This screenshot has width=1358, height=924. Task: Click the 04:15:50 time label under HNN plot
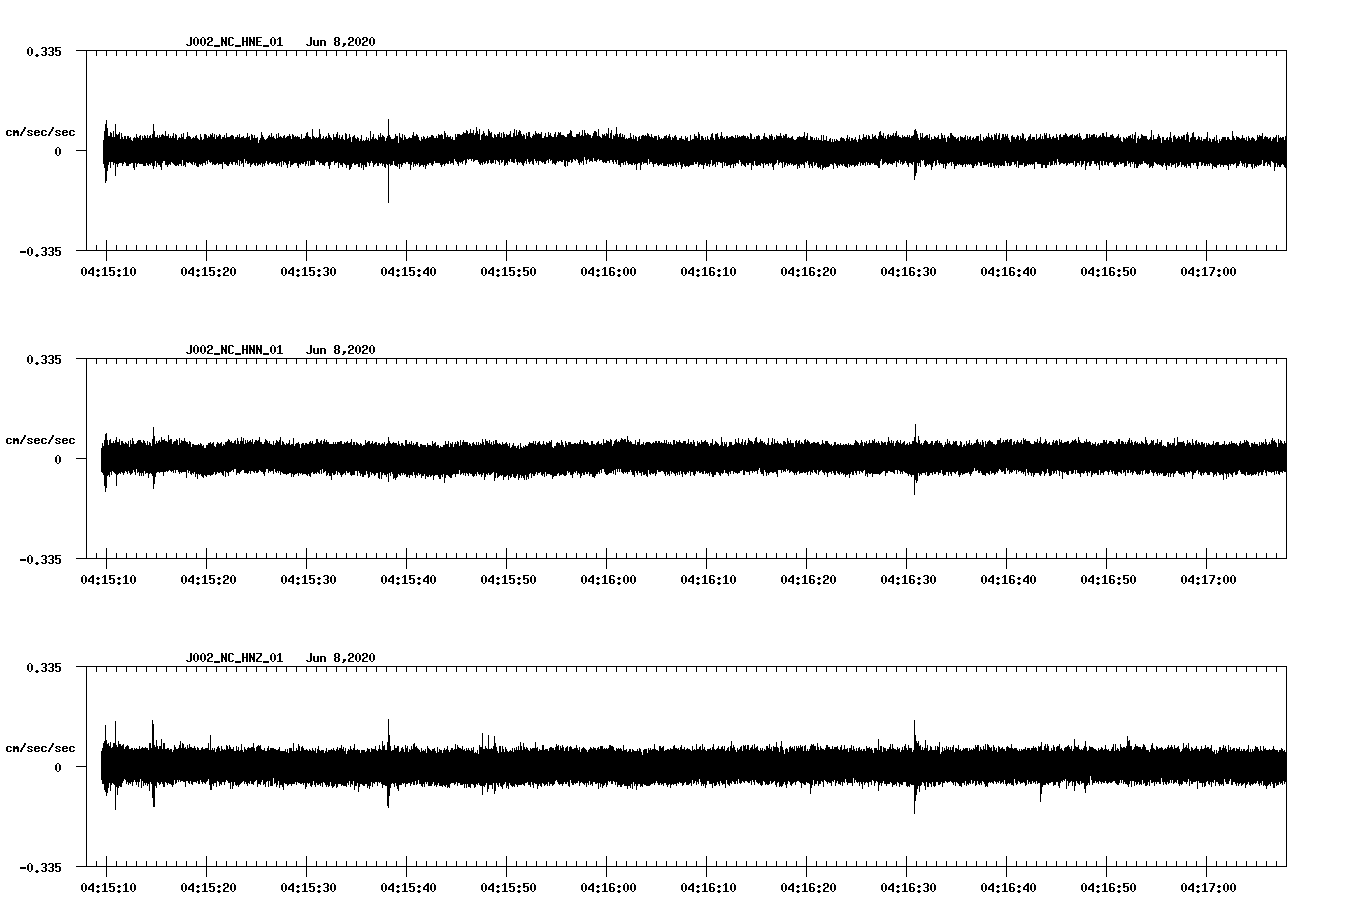pos(508,580)
